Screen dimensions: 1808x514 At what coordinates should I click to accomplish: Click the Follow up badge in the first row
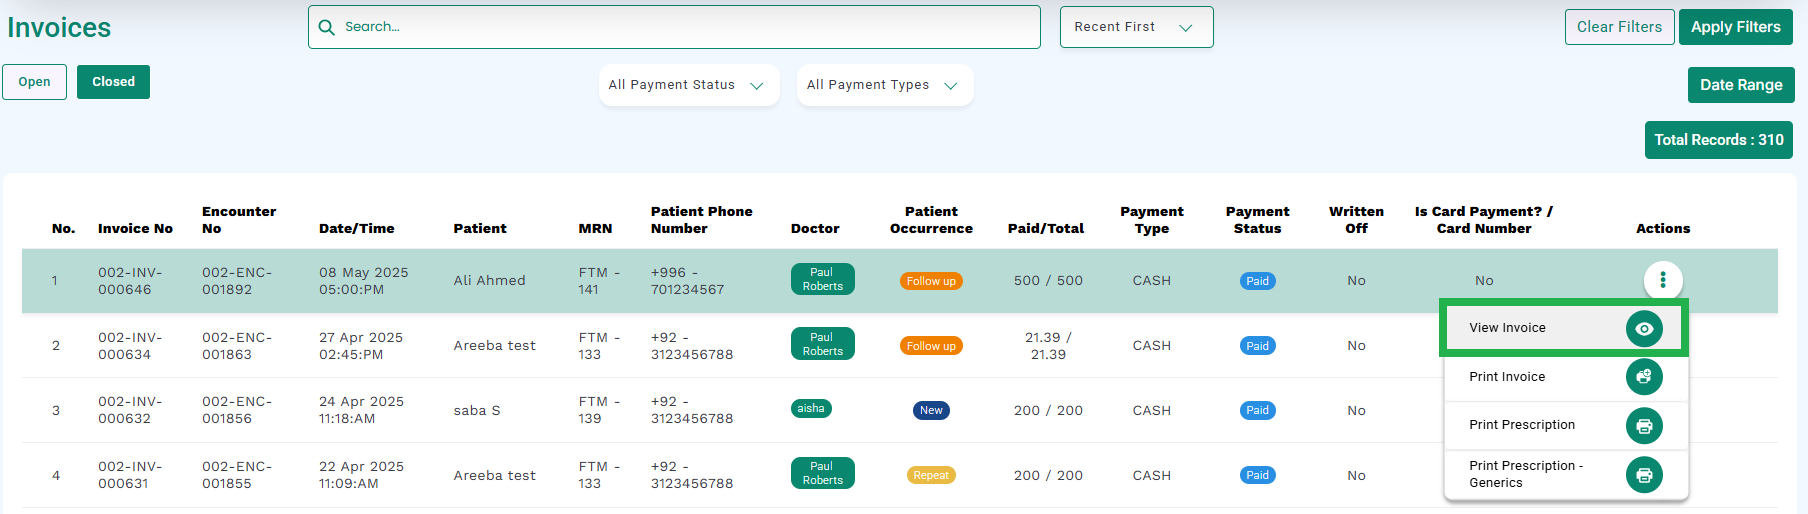(931, 281)
